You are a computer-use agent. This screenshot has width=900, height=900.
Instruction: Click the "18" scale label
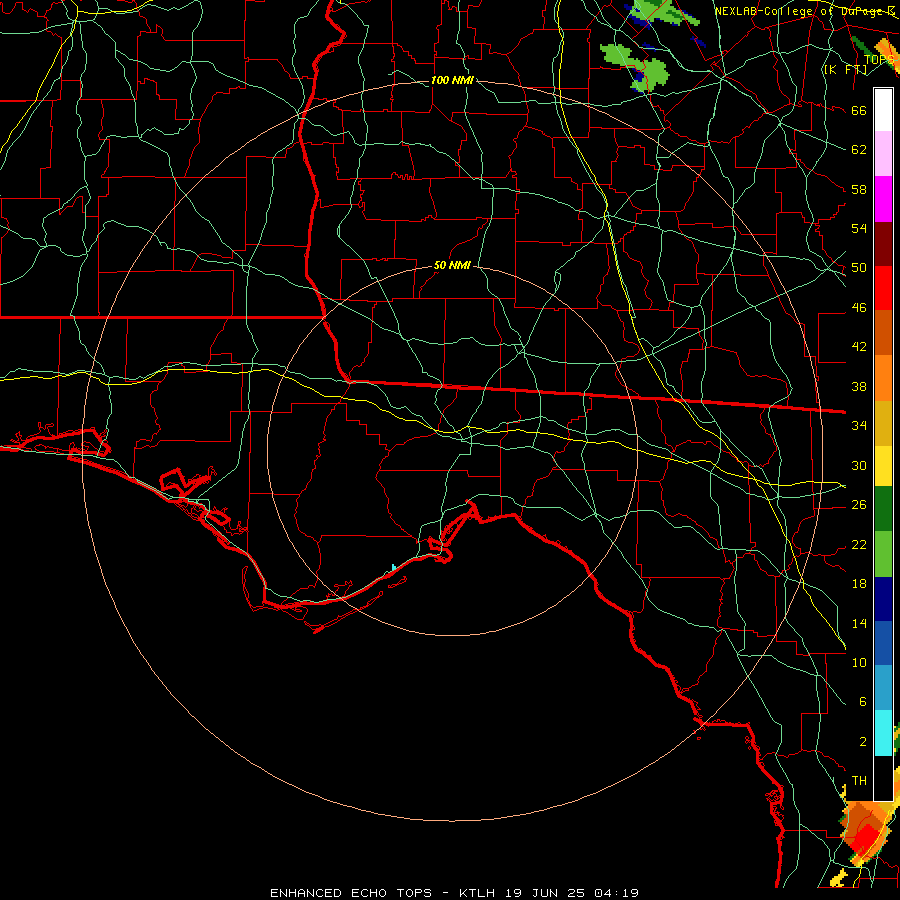pyautogui.click(x=859, y=584)
